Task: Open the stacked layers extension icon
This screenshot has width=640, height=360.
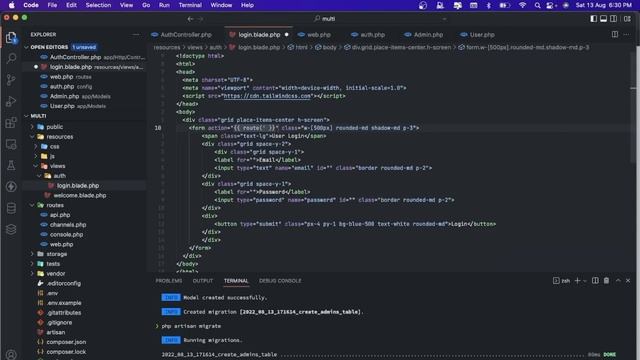Action: point(11,229)
